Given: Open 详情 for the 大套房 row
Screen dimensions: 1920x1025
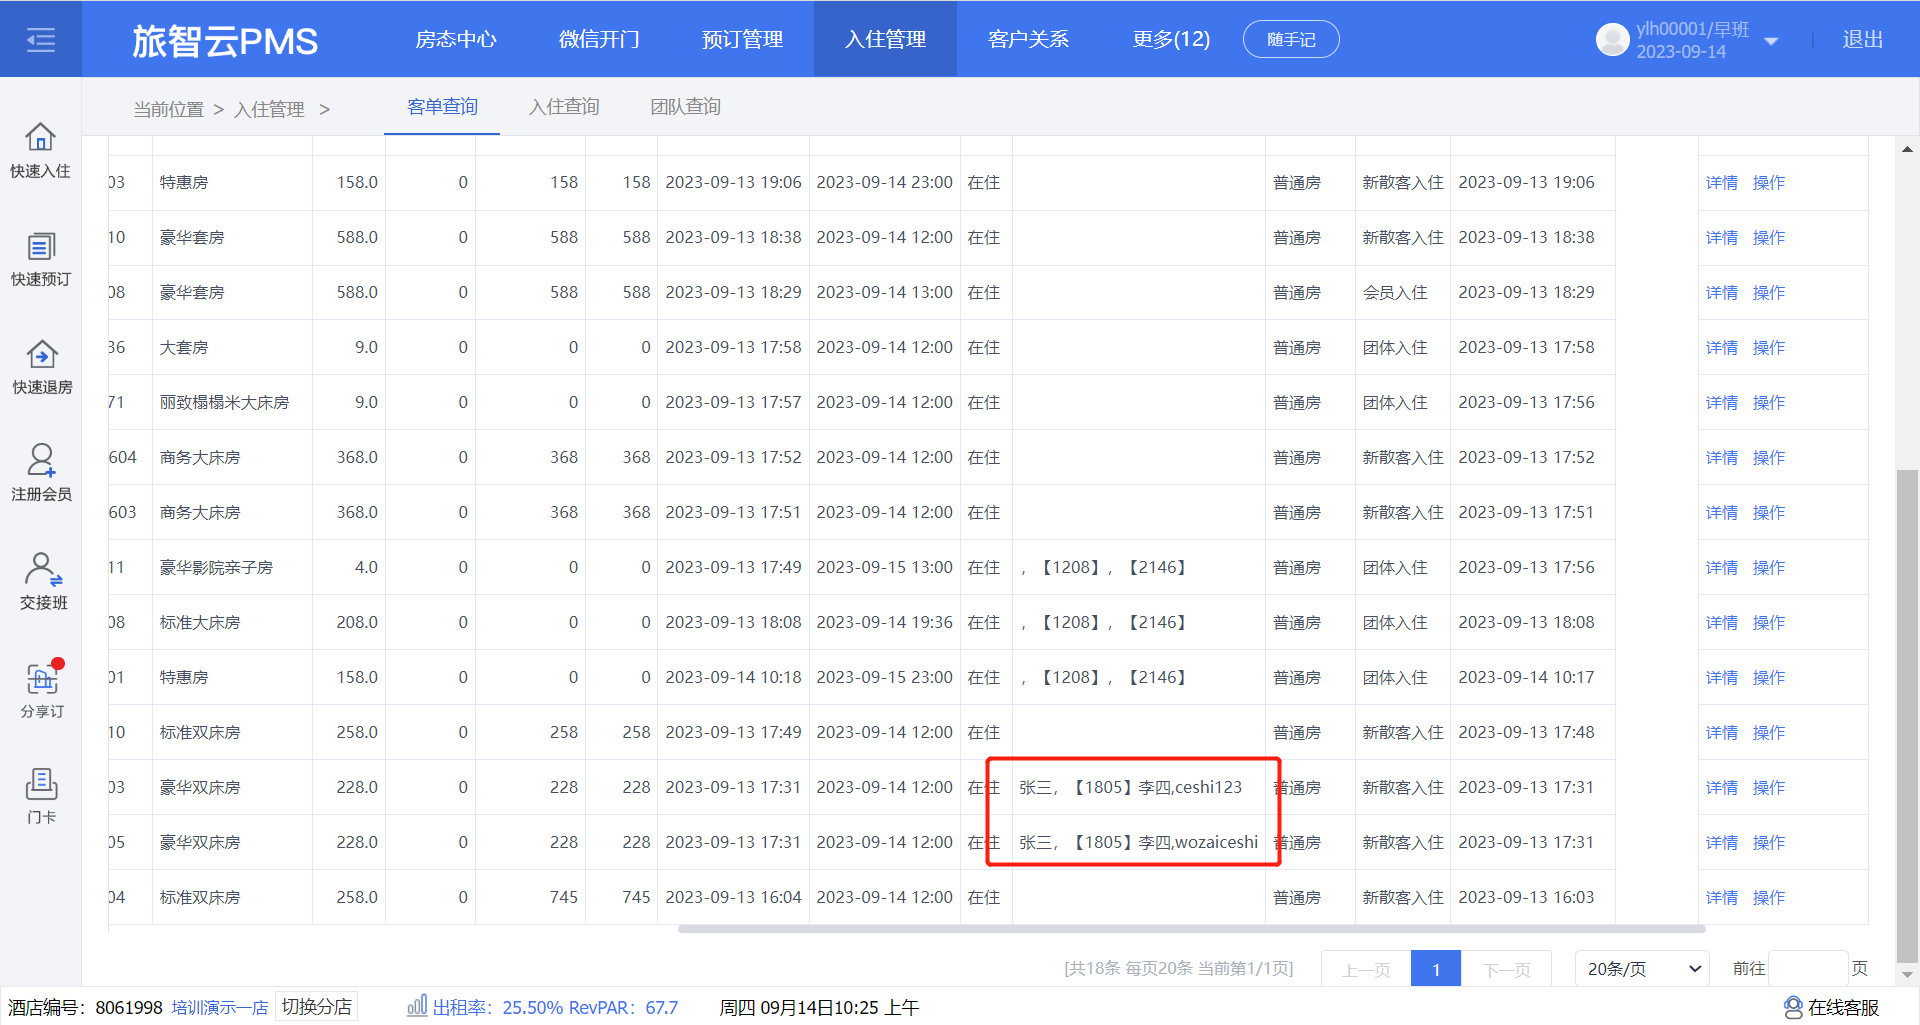Looking at the screenshot, I should 1721,348.
